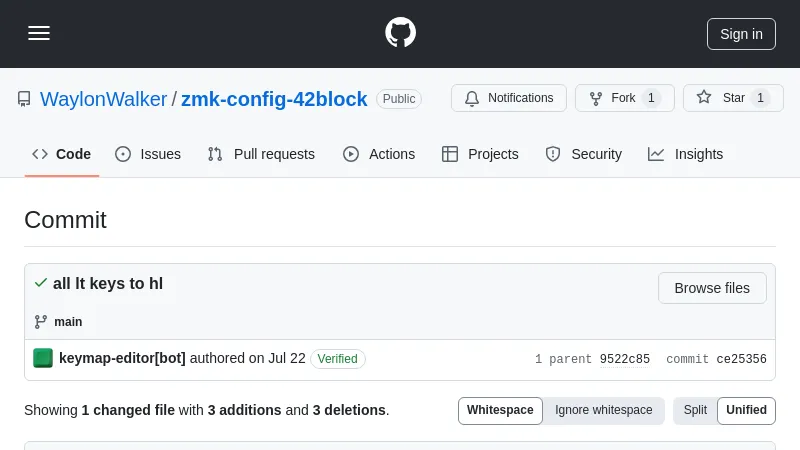Open the Issues tab
800x450 pixels.
point(148,154)
